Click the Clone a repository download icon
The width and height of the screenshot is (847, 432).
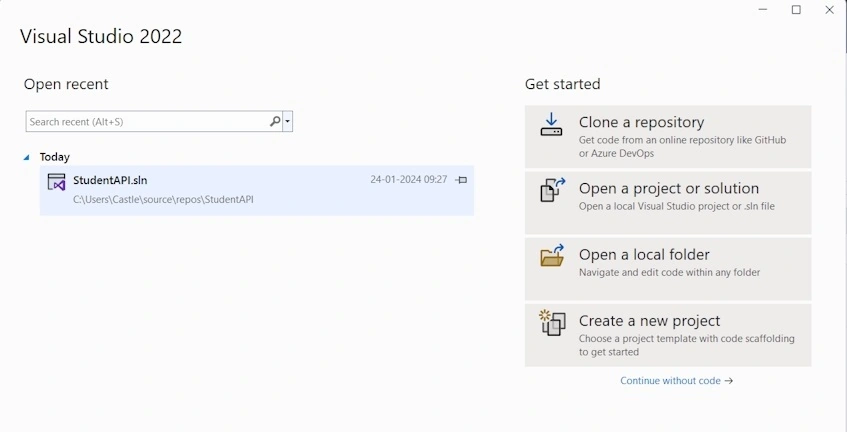tap(551, 125)
